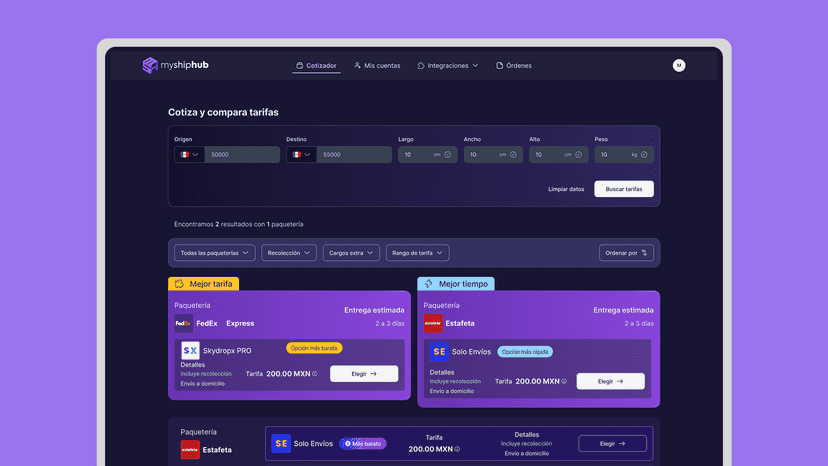Click the Mejor tiempo badge
The width and height of the screenshot is (828, 466).
point(456,284)
